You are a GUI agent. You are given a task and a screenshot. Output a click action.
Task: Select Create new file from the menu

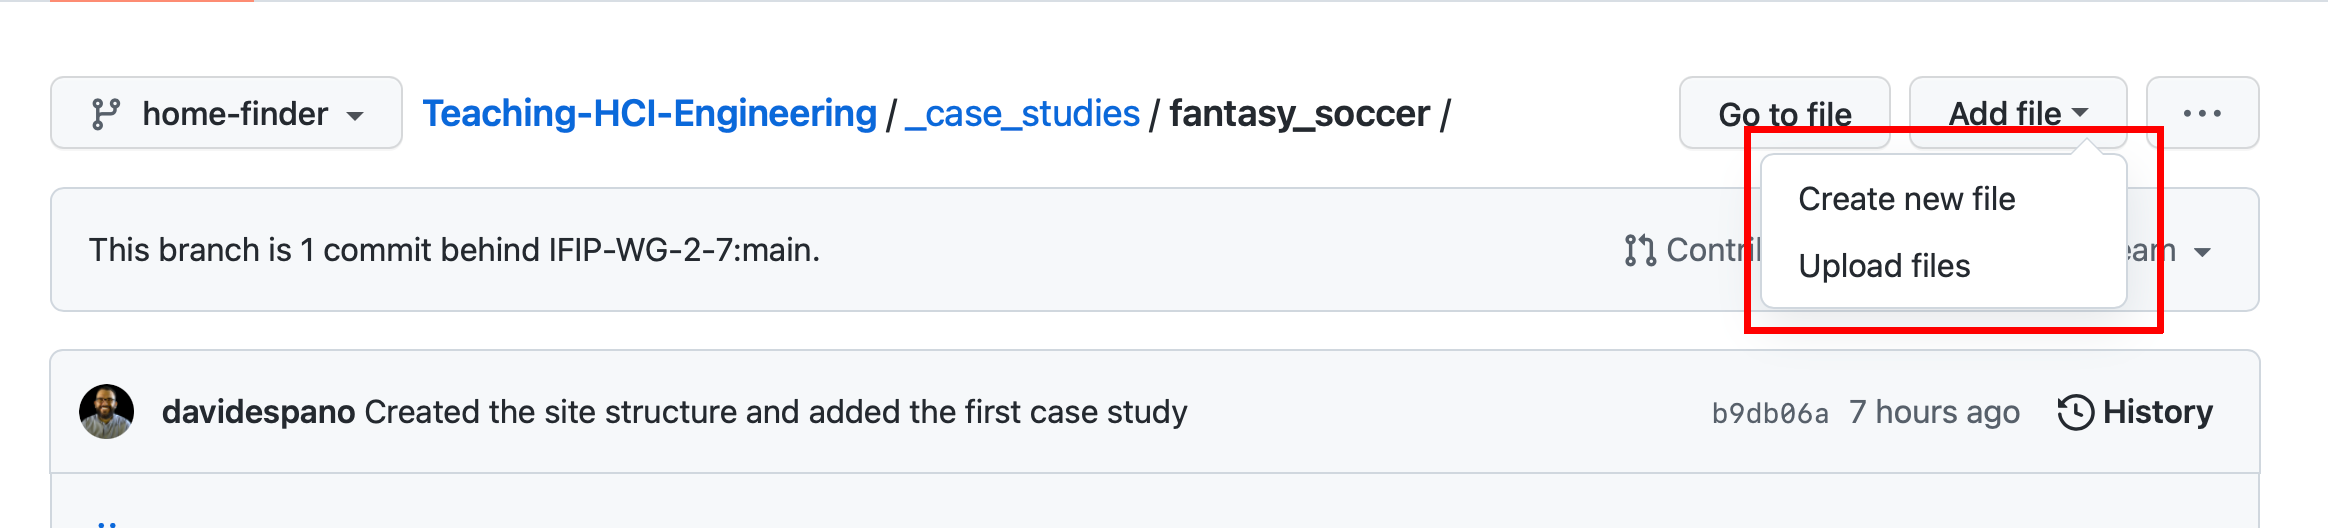coord(1906,199)
